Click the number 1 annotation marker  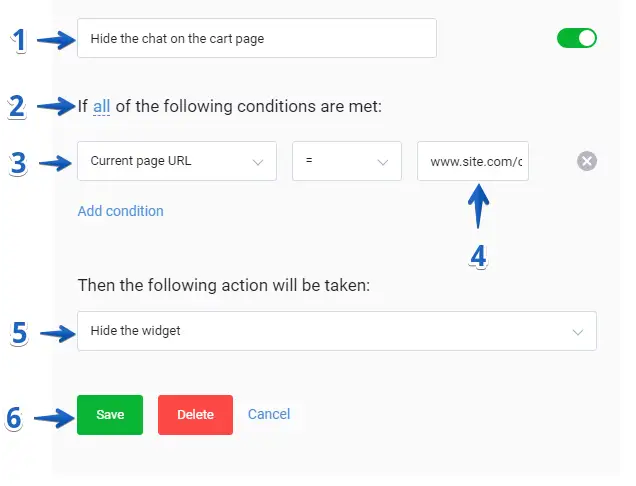pyautogui.click(x=17, y=41)
